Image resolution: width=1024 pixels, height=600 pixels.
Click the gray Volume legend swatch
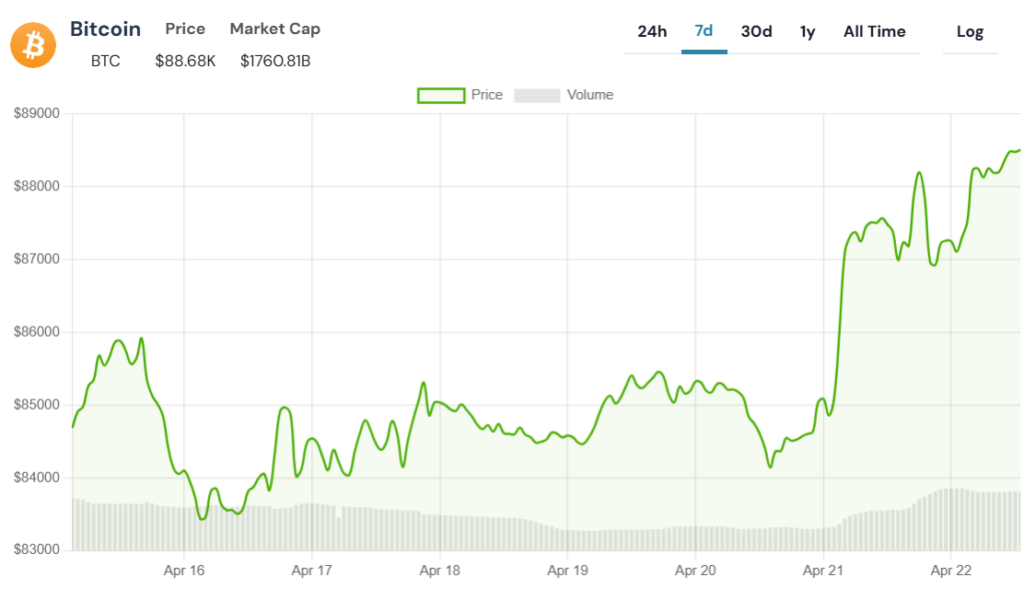click(x=537, y=95)
